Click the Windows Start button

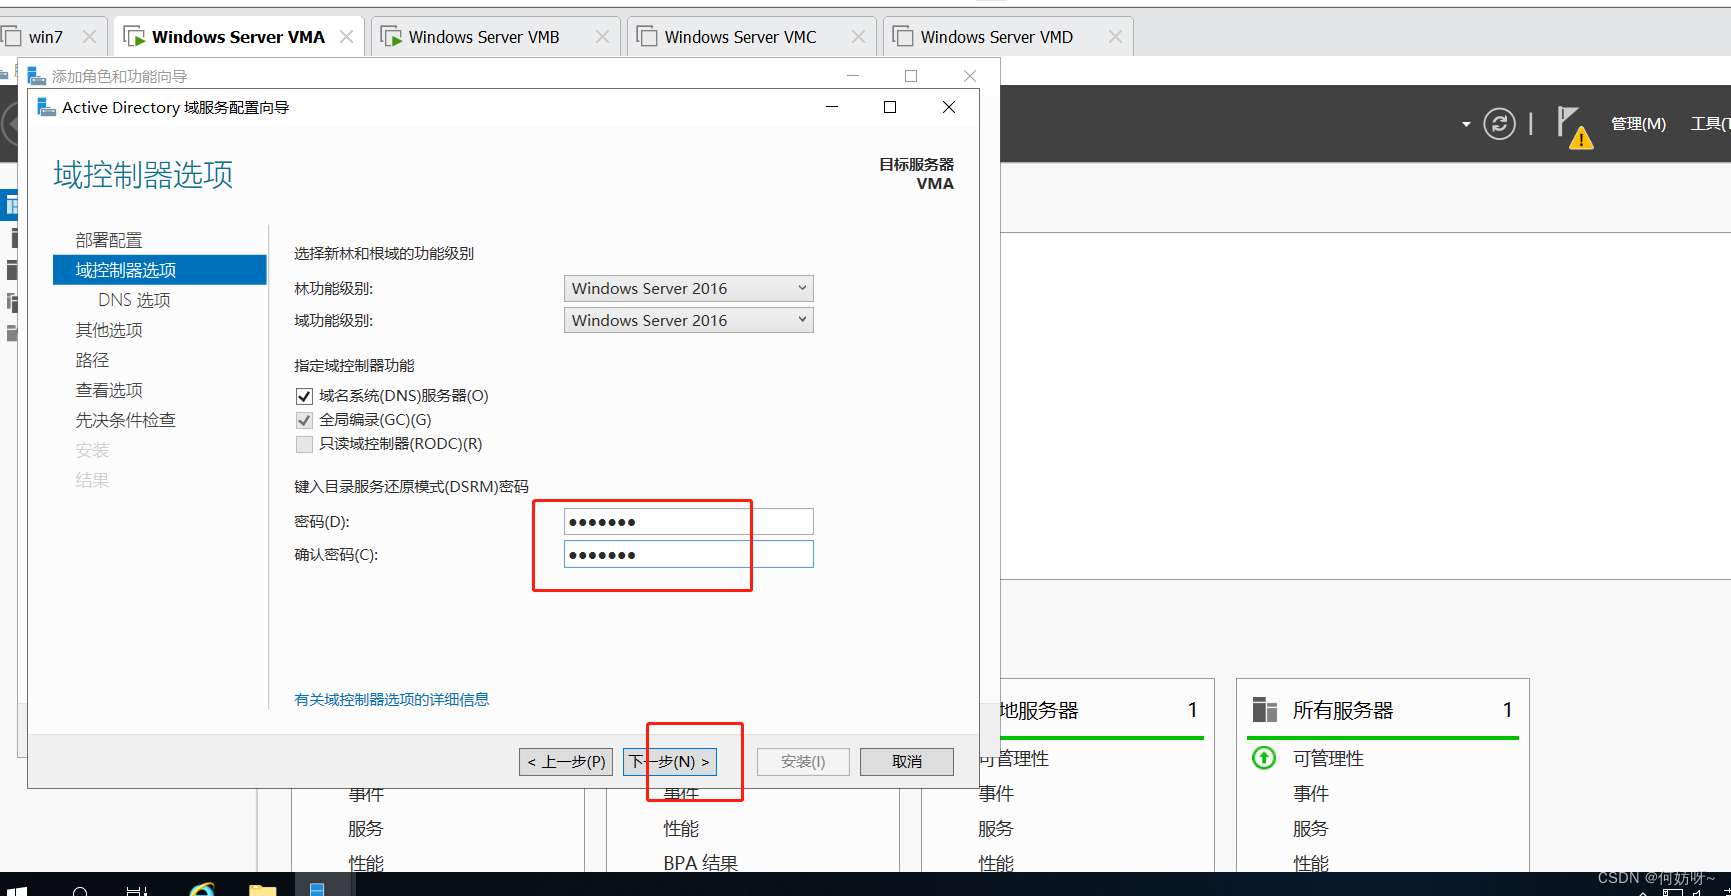click(x=17, y=889)
